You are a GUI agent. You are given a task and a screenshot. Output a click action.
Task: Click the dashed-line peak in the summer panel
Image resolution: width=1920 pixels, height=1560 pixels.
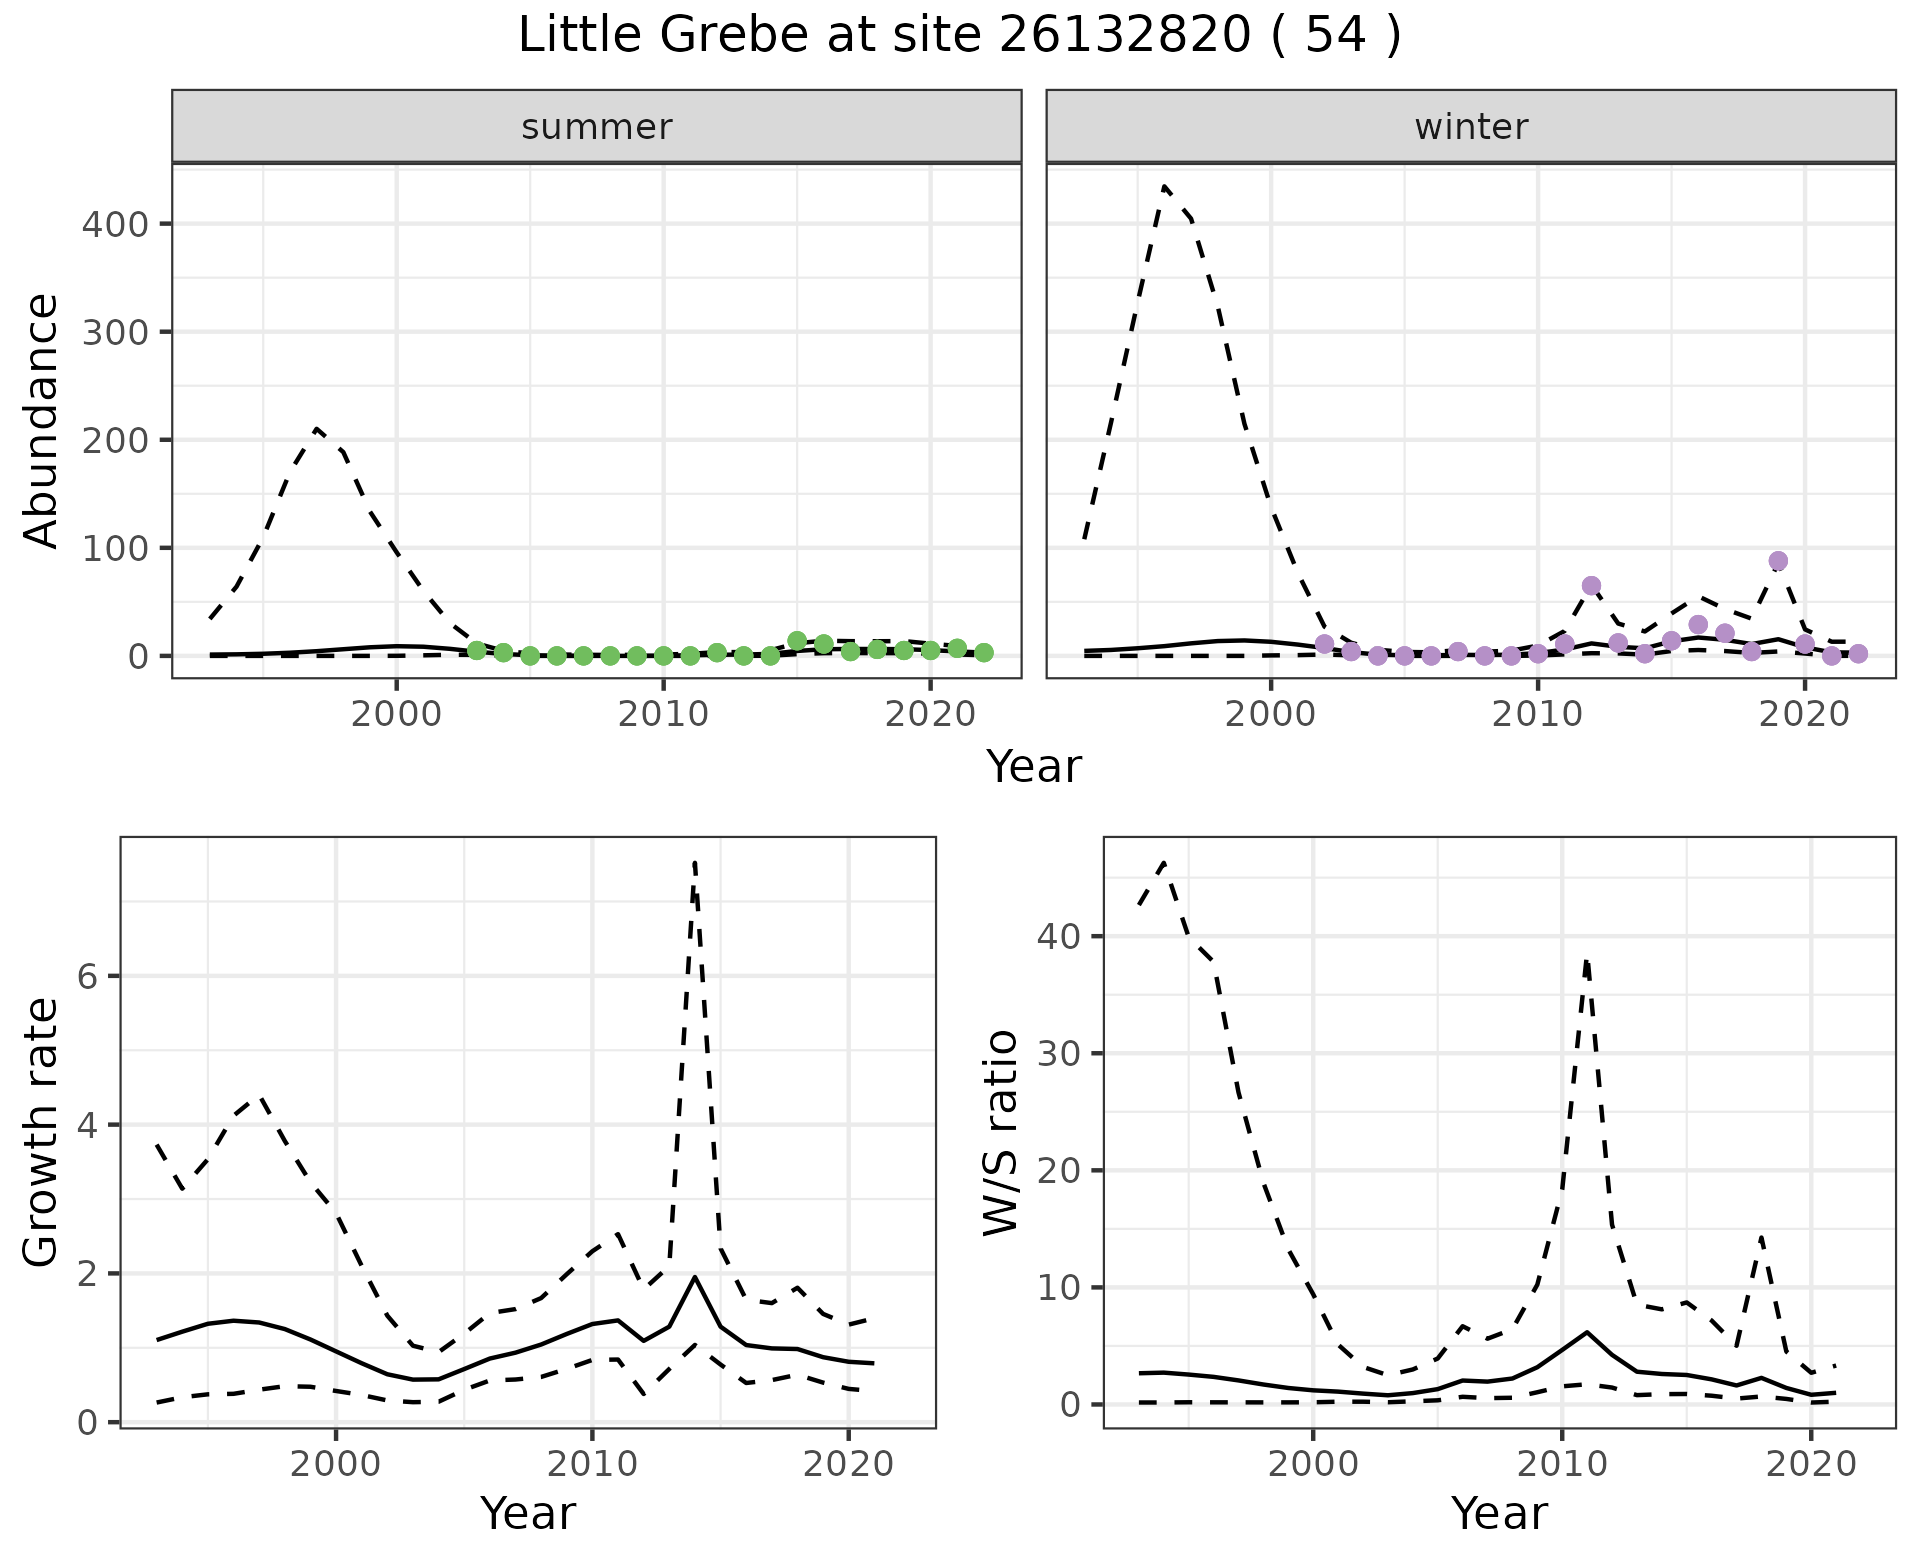click(316, 430)
